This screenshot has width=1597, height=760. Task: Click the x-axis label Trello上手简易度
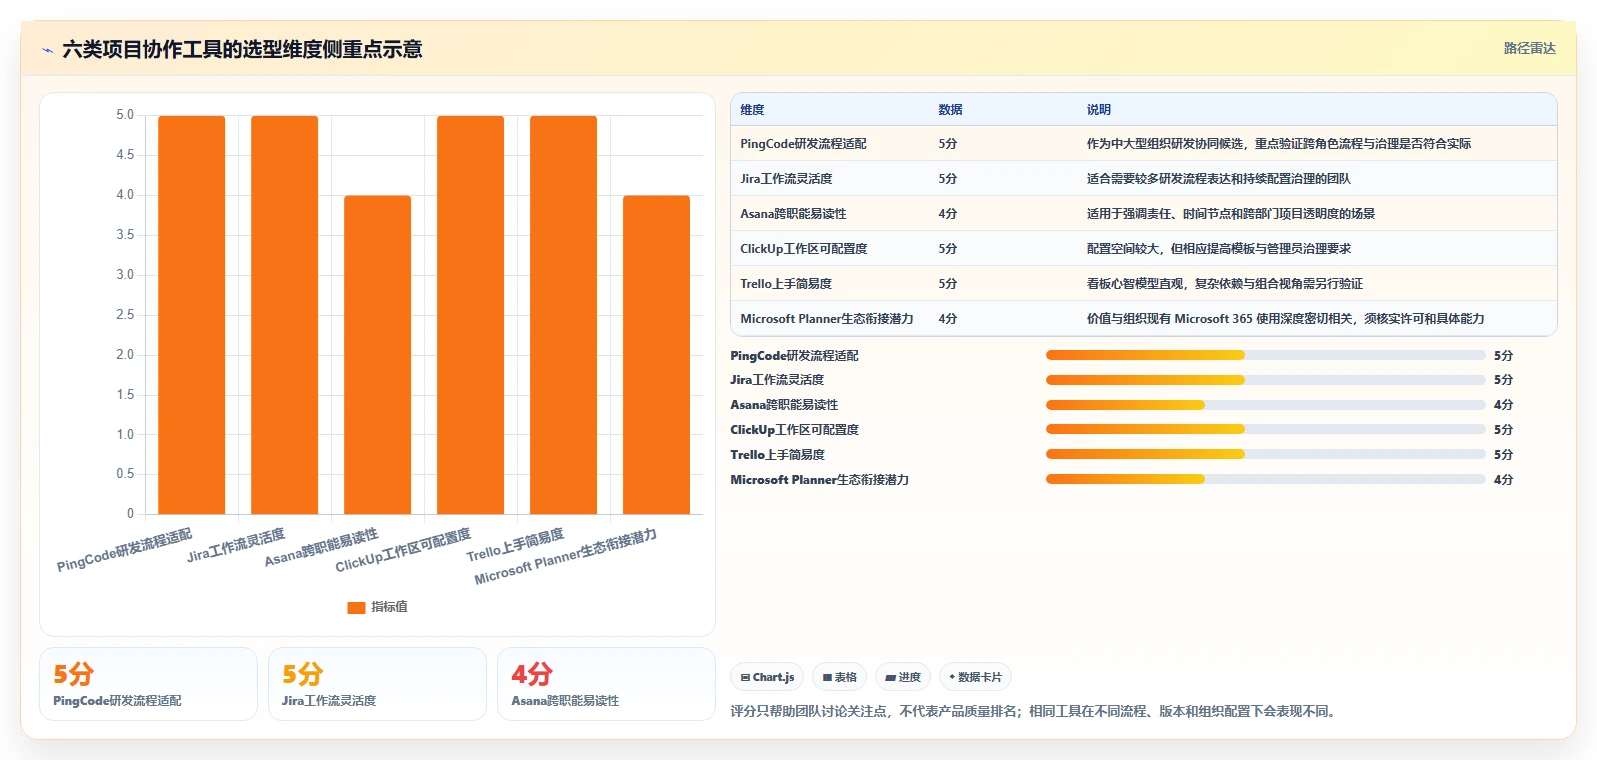tap(515, 545)
